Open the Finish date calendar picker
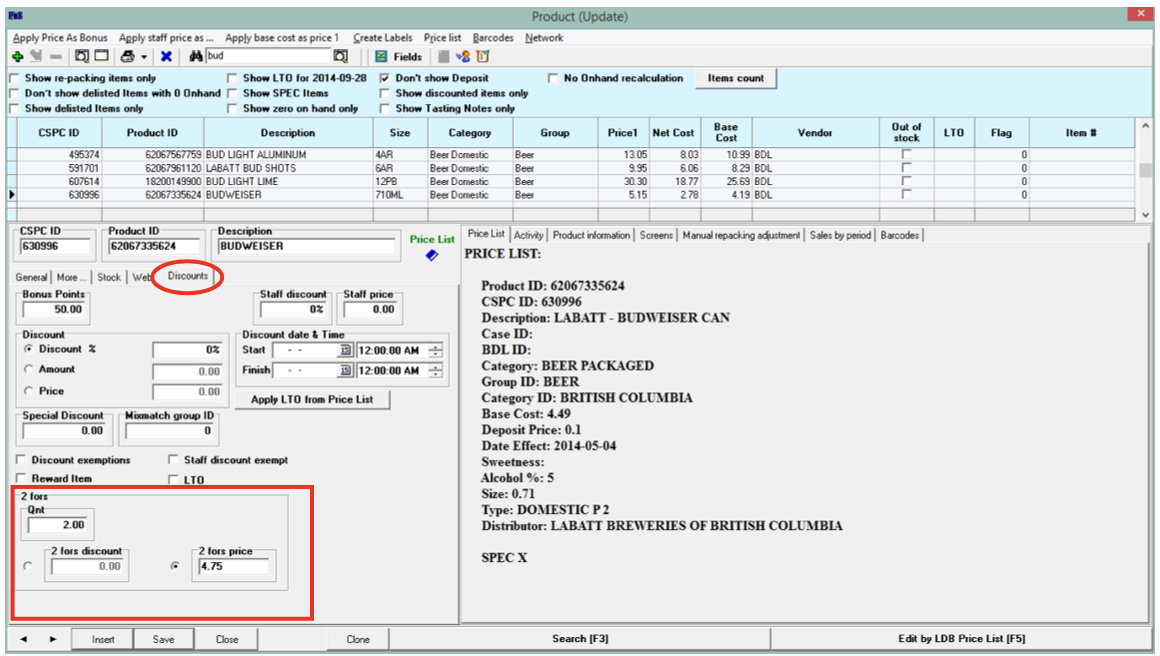The image size is (1160, 656). coord(345,370)
